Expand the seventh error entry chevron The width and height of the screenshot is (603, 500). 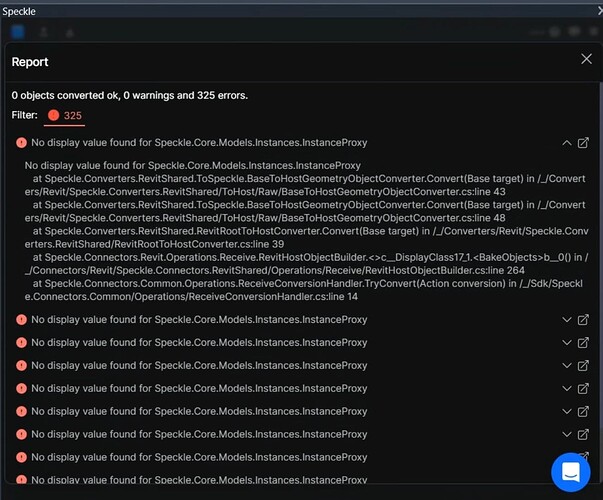(x=566, y=434)
